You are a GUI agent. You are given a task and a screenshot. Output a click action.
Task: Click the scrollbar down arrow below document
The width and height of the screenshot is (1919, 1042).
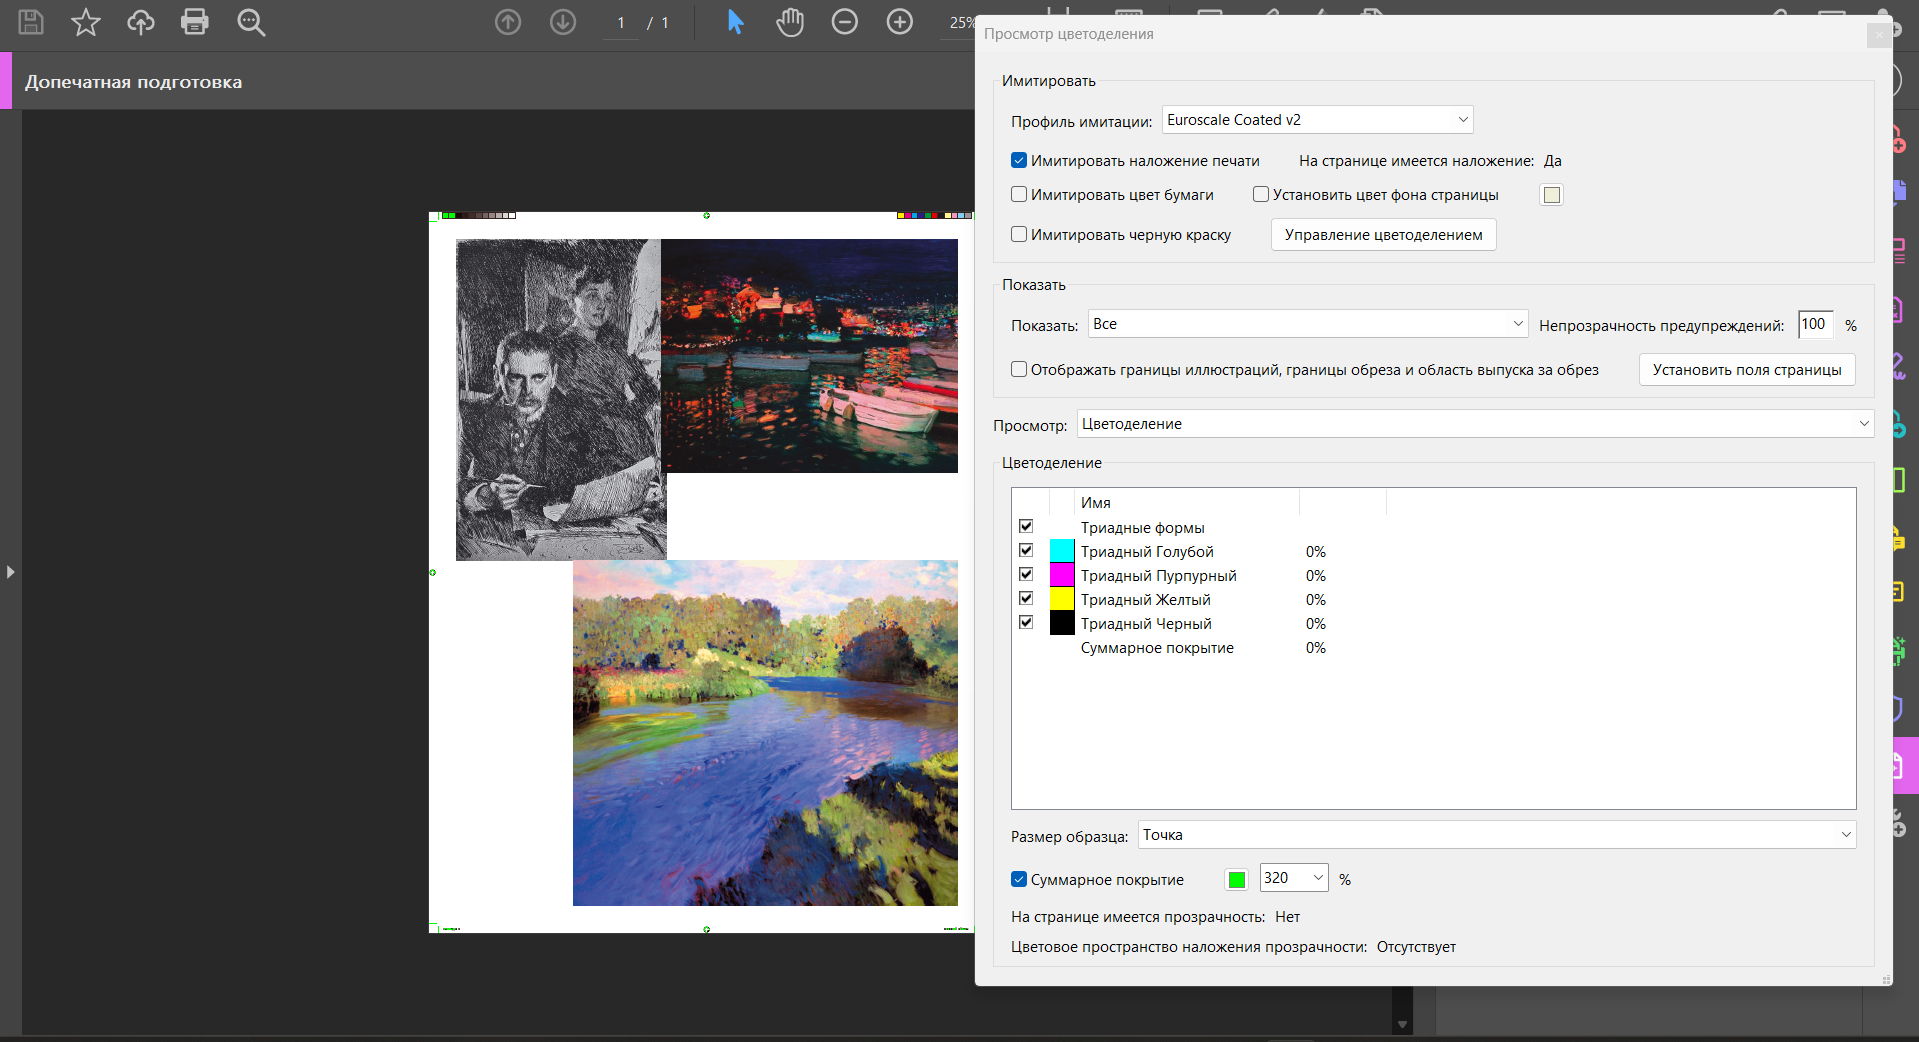1402,1025
